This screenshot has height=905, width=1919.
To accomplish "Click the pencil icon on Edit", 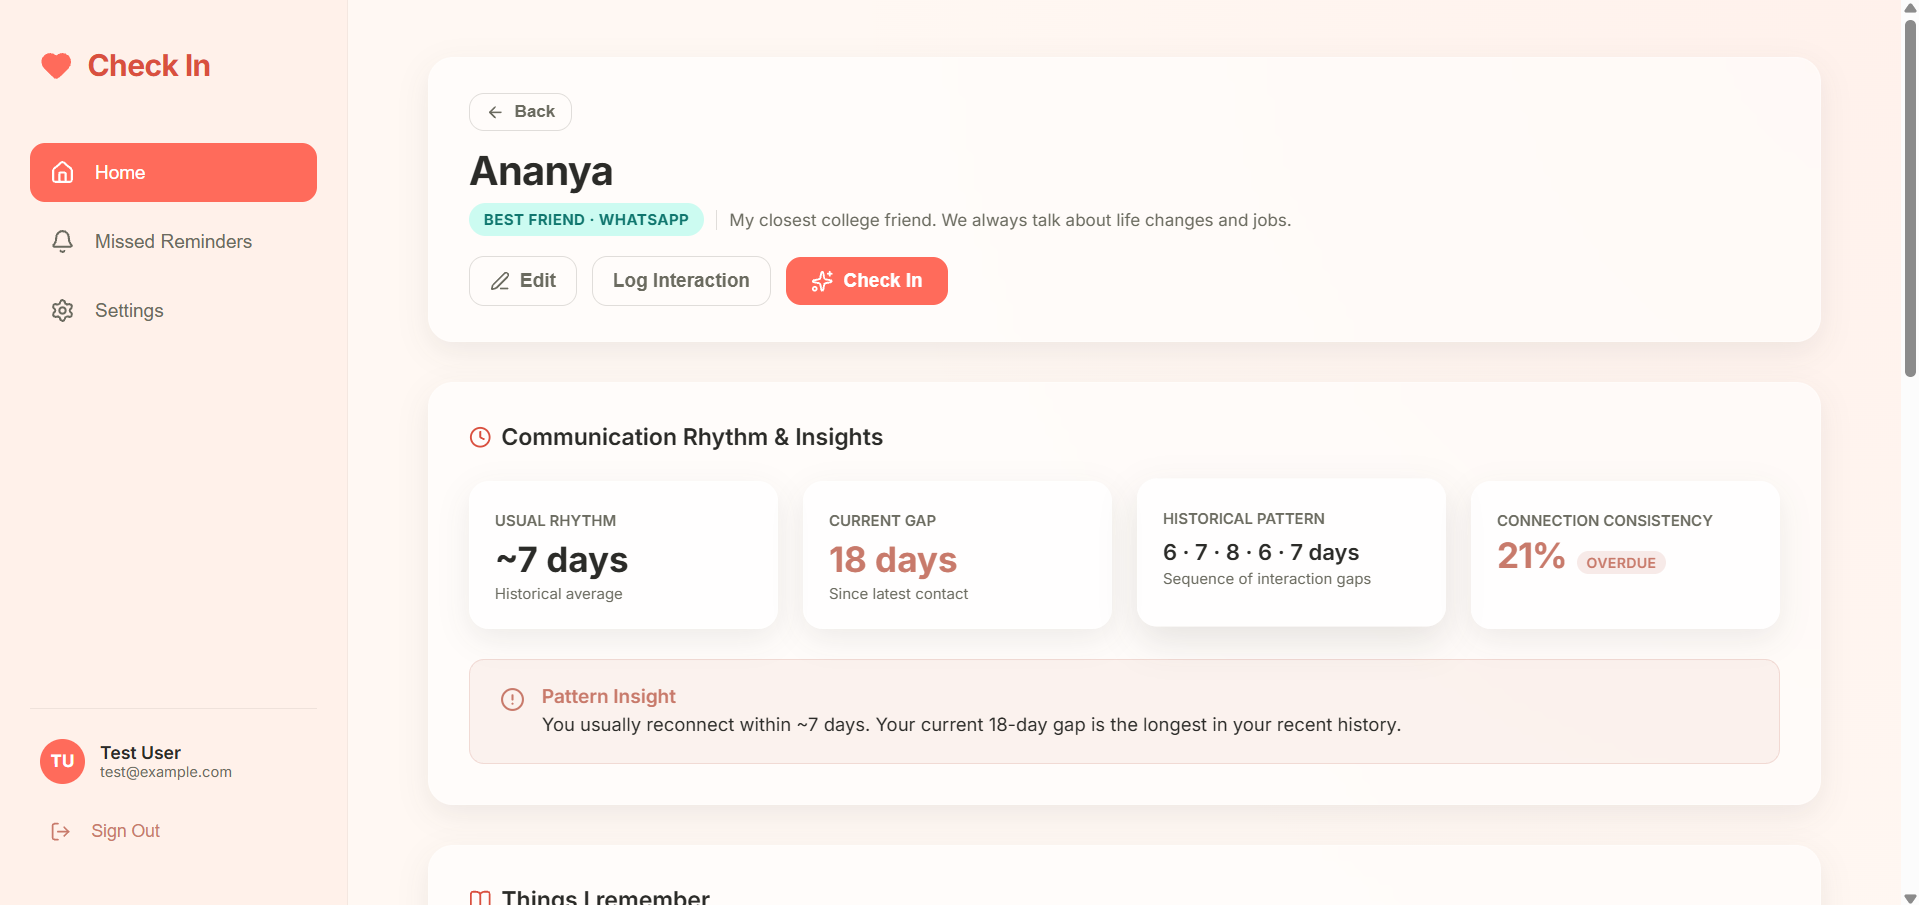I will (500, 281).
